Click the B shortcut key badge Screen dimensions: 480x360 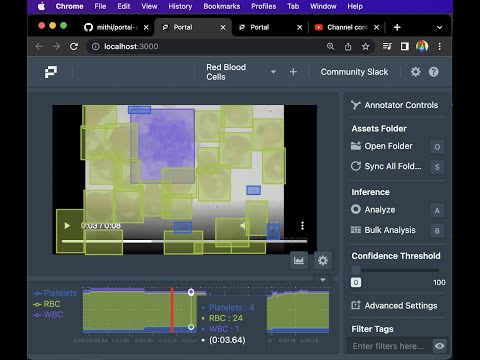point(437,231)
